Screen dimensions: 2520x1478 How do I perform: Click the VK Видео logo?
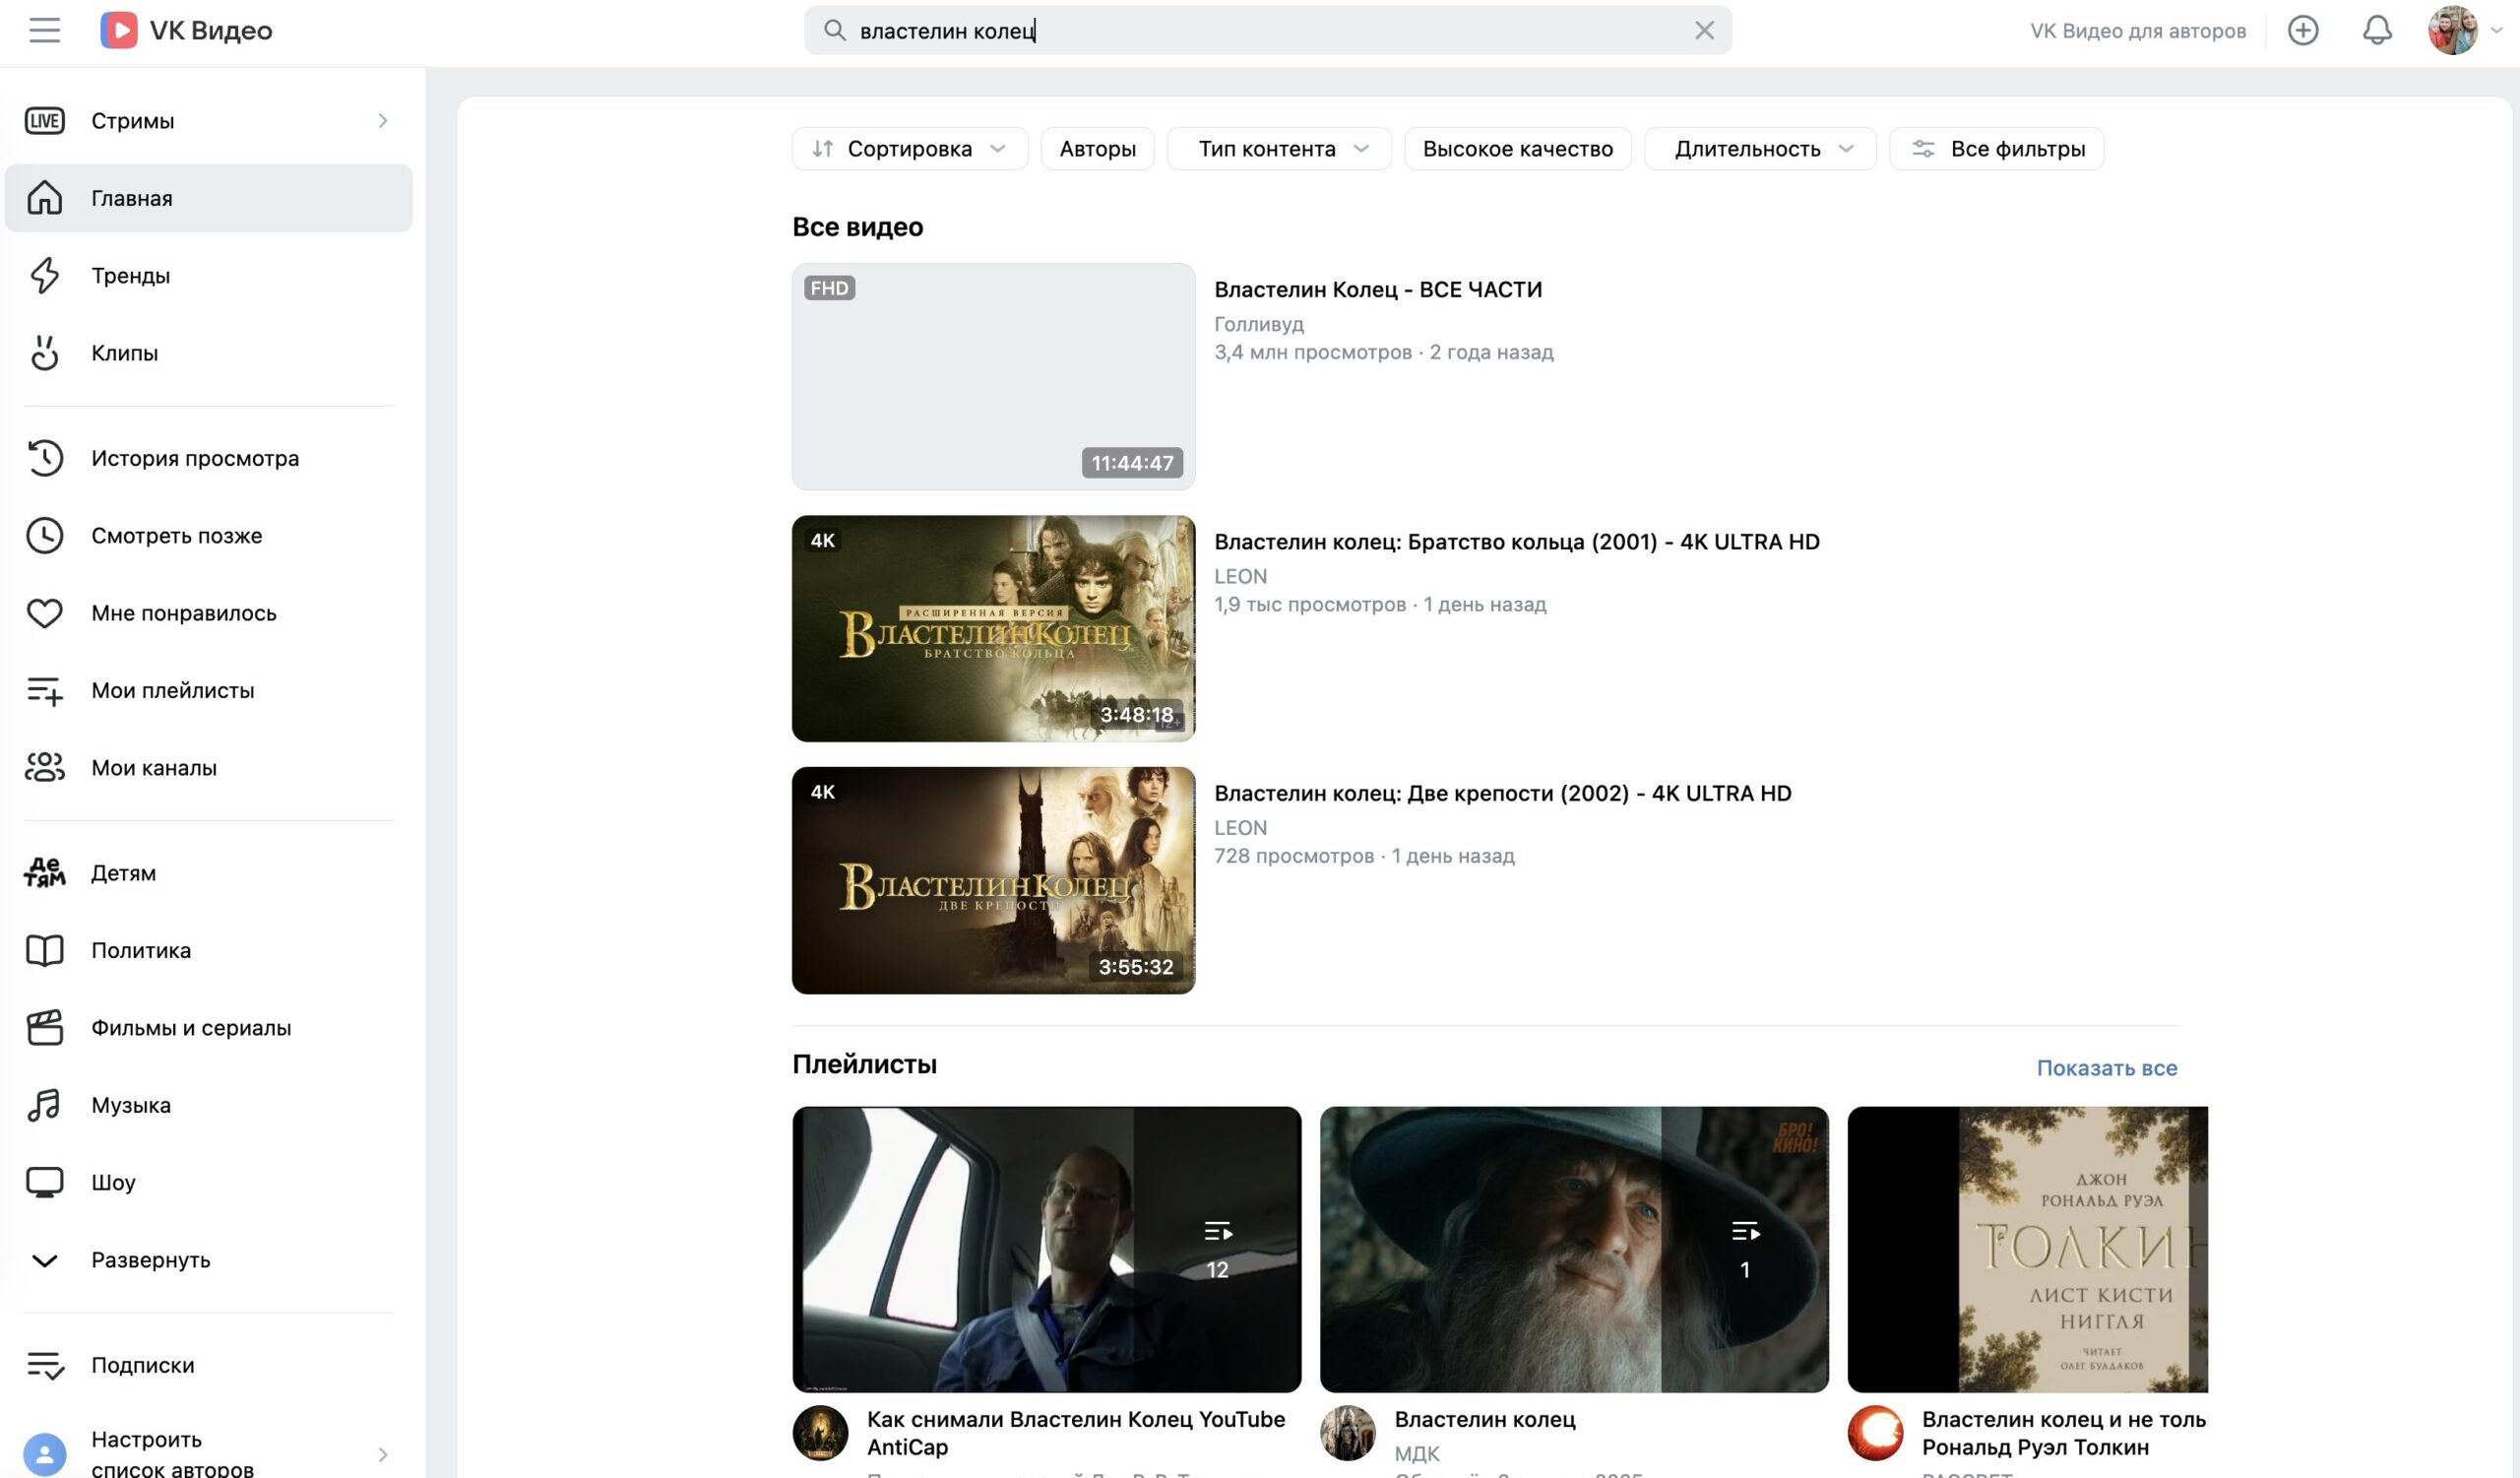point(187,30)
